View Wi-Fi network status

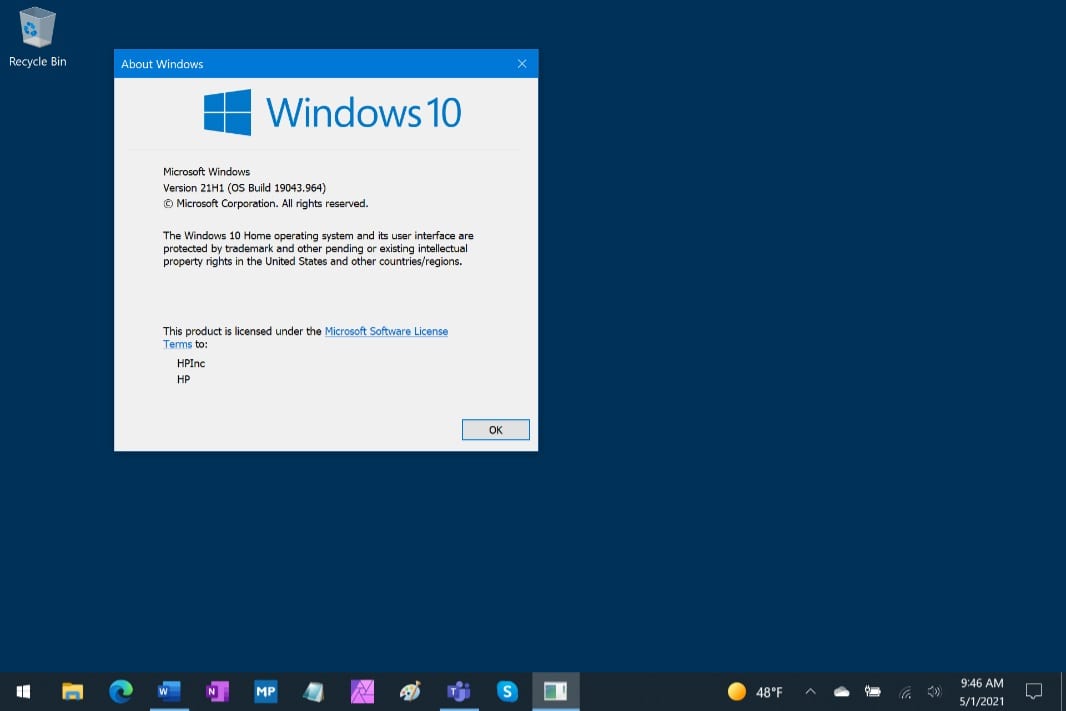(x=904, y=691)
